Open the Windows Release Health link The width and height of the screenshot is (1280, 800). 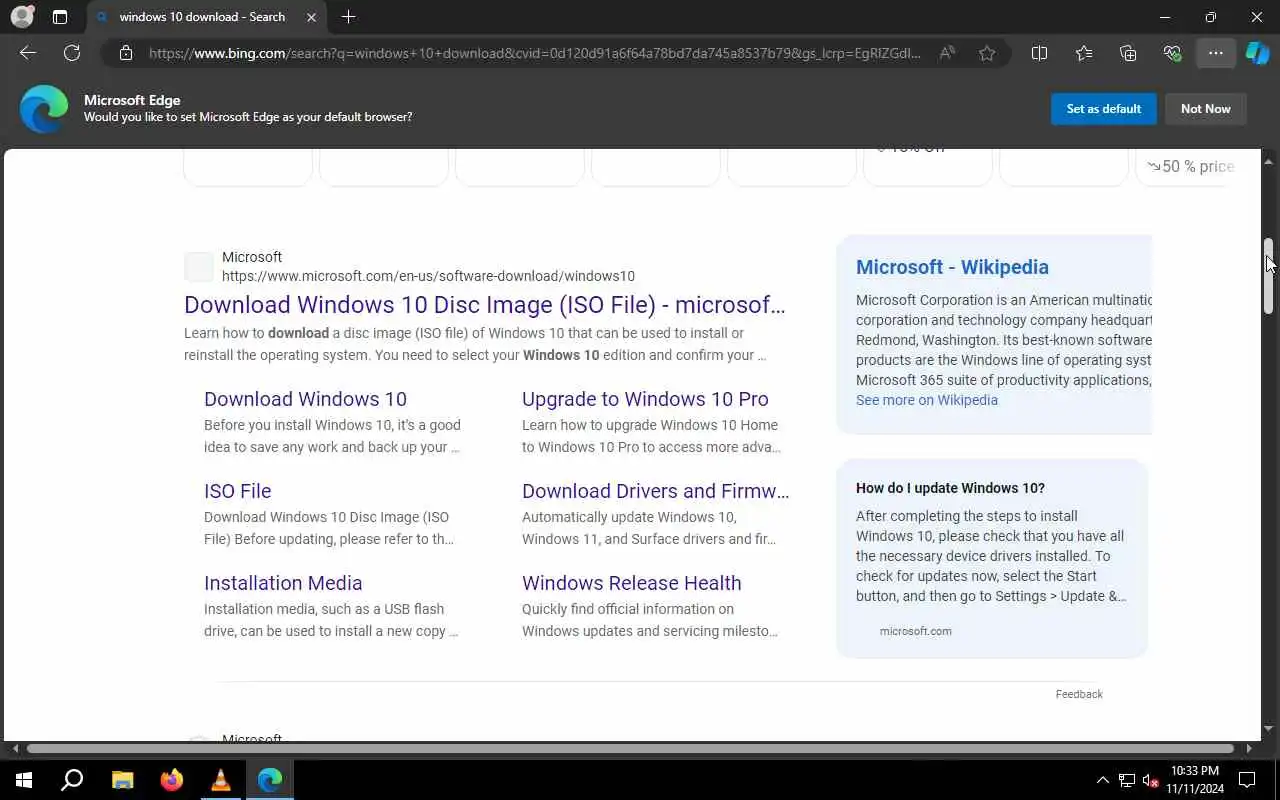coord(631,583)
